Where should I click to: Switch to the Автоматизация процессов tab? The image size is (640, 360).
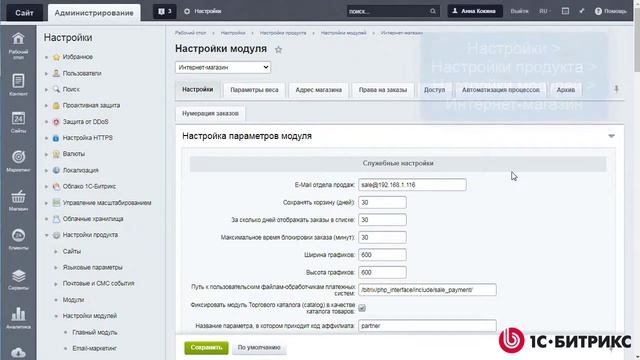[x=501, y=90]
